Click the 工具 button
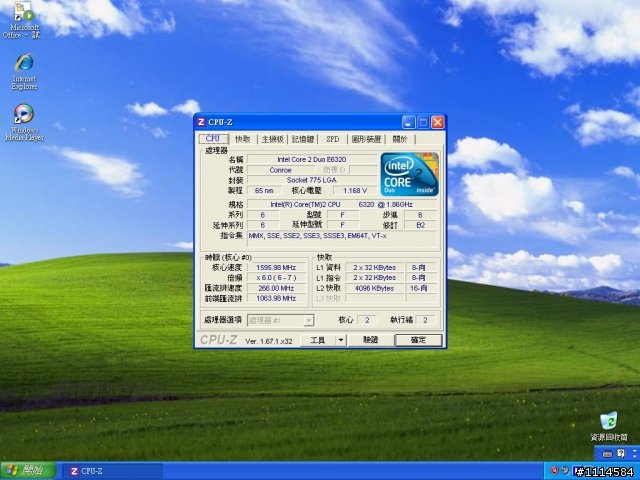The image size is (640, 480). (318, 340)
